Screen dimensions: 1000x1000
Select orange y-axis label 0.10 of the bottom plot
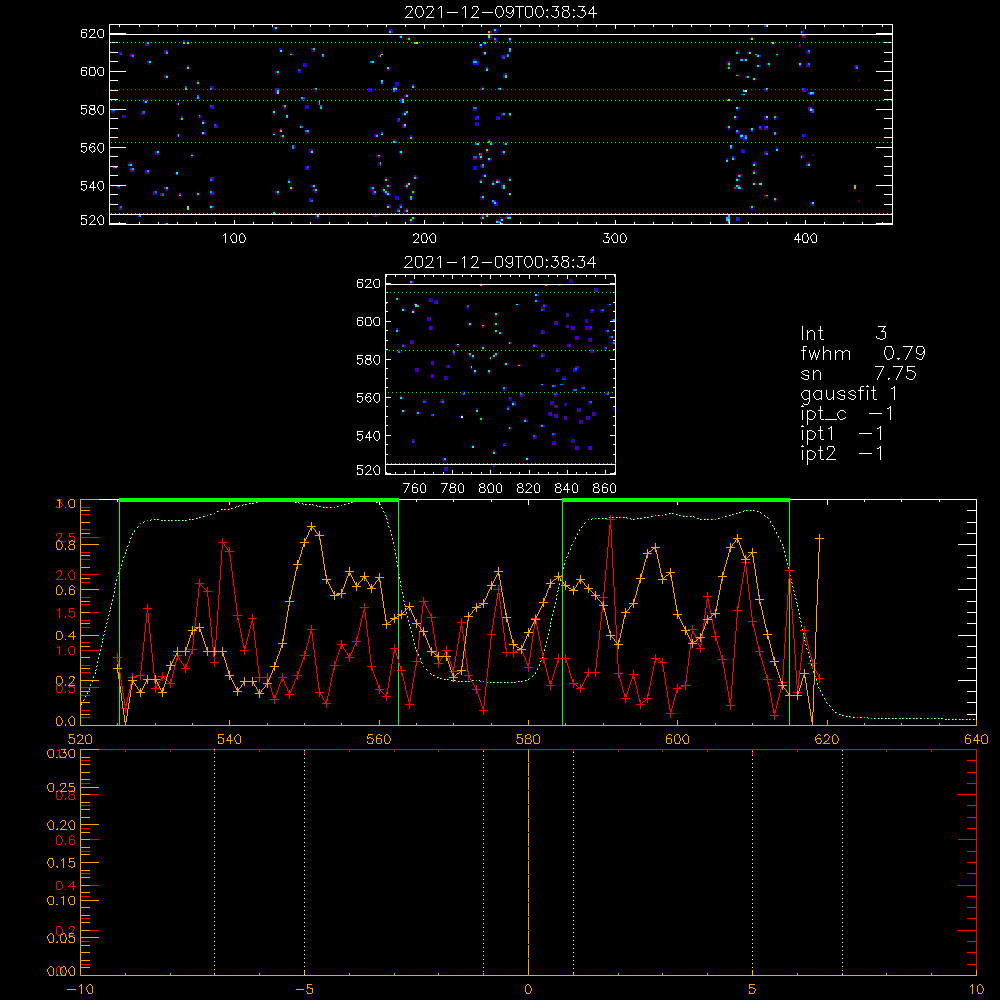[62, 901]
